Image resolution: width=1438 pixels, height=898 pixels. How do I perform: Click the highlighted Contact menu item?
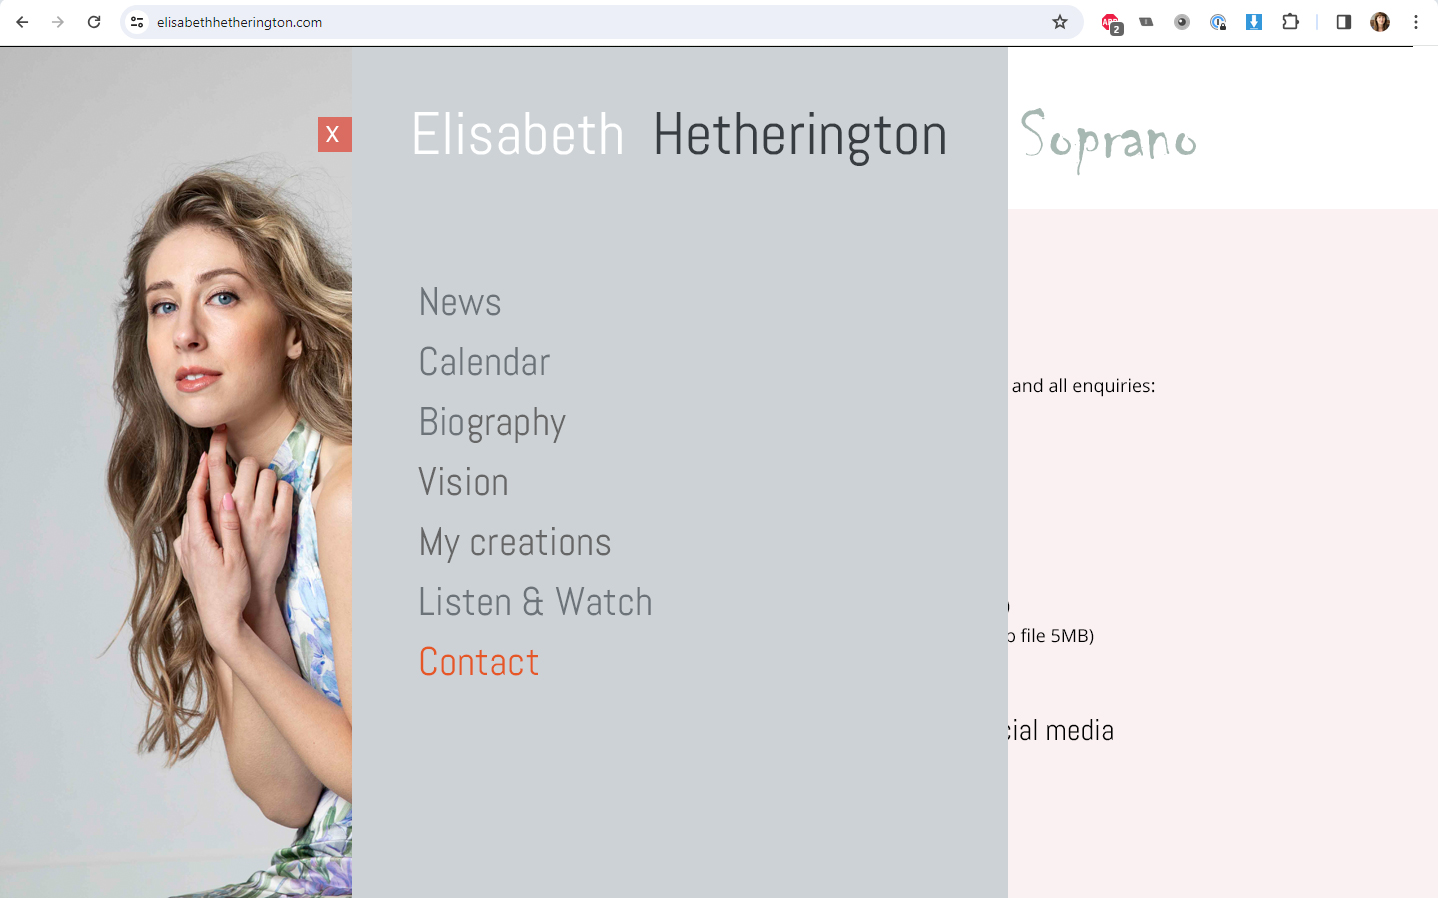pyautogui.click(x=479, y=662)
